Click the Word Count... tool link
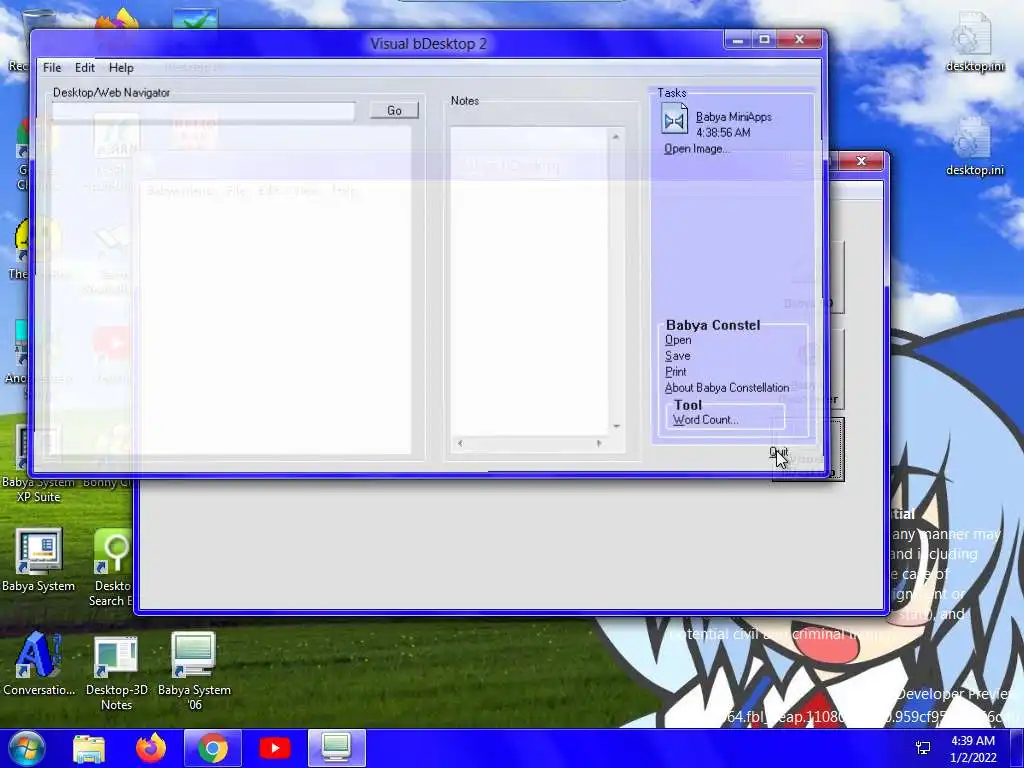The height and width of the screenshot is (768, 1024). pos(705,420)
